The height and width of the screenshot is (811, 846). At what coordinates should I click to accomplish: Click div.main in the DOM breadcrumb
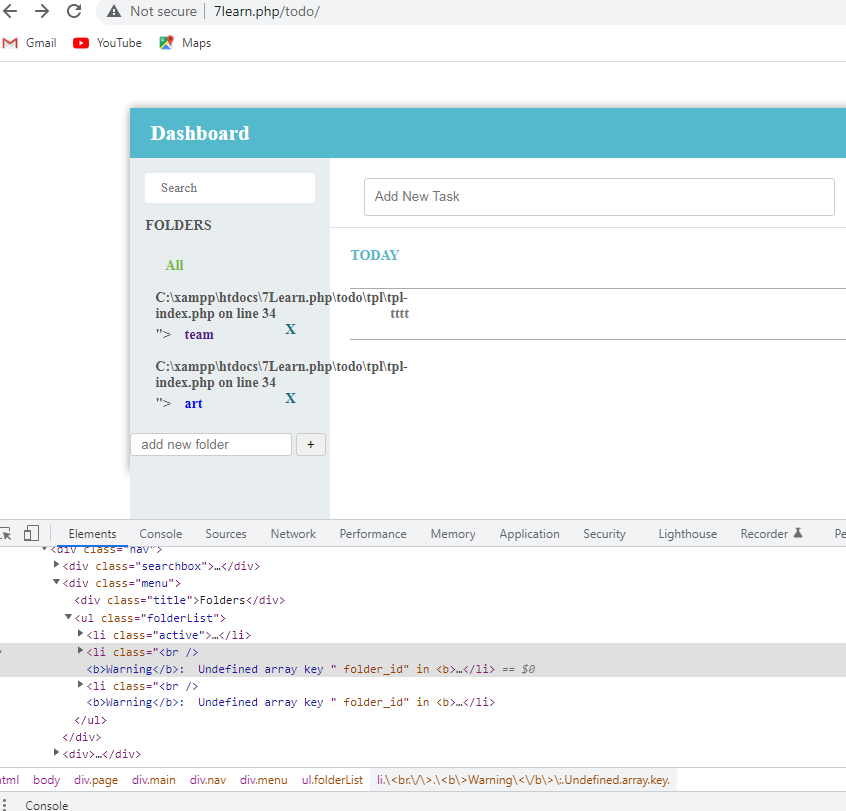[x=154, y=780]
